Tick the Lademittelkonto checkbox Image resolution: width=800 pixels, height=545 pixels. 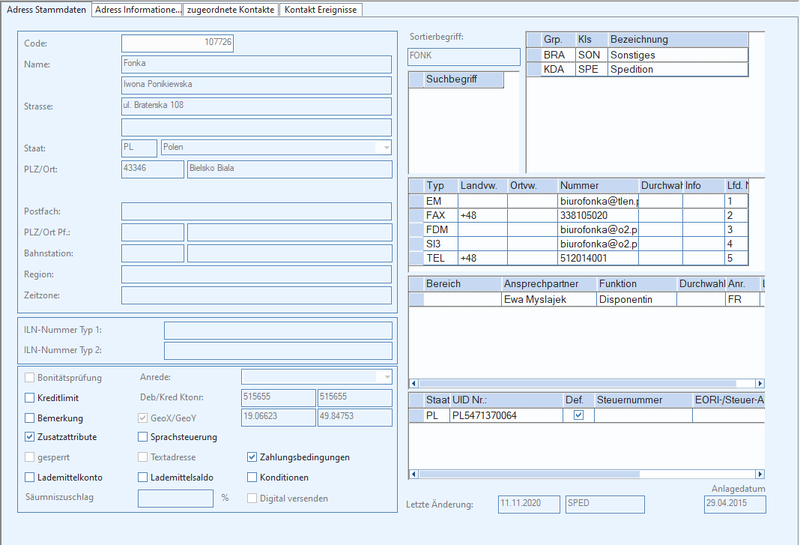tap(30, 478)
